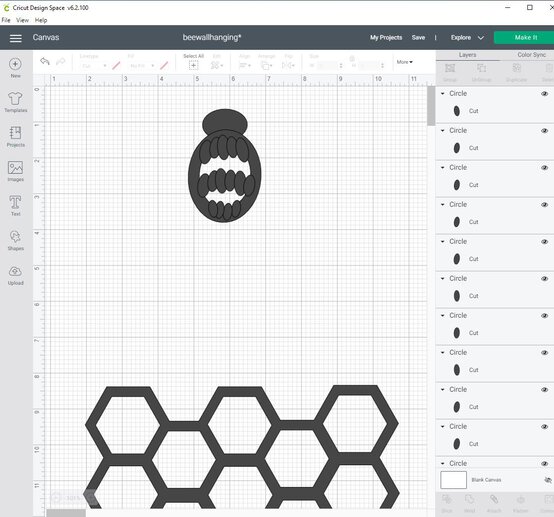This screenshot has height=517, width=554.
Task: Collapse the bottom Circle layer above Blank Canvas
Action: coord(443,463)
